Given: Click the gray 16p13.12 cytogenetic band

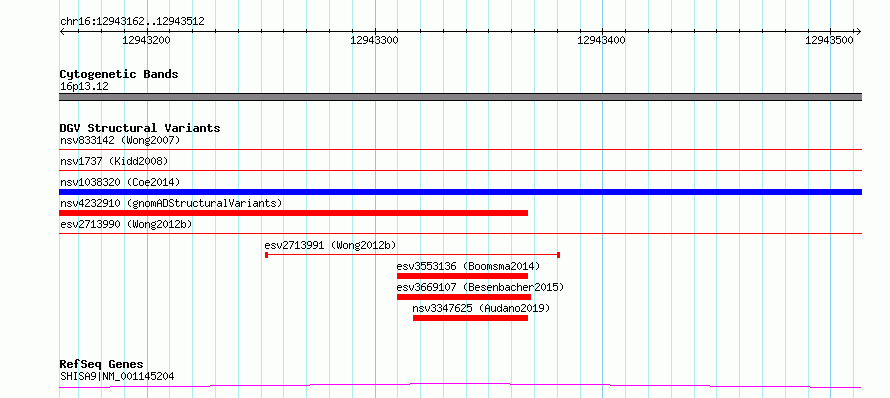Looking at the screenshot, I should coord(460,97).
